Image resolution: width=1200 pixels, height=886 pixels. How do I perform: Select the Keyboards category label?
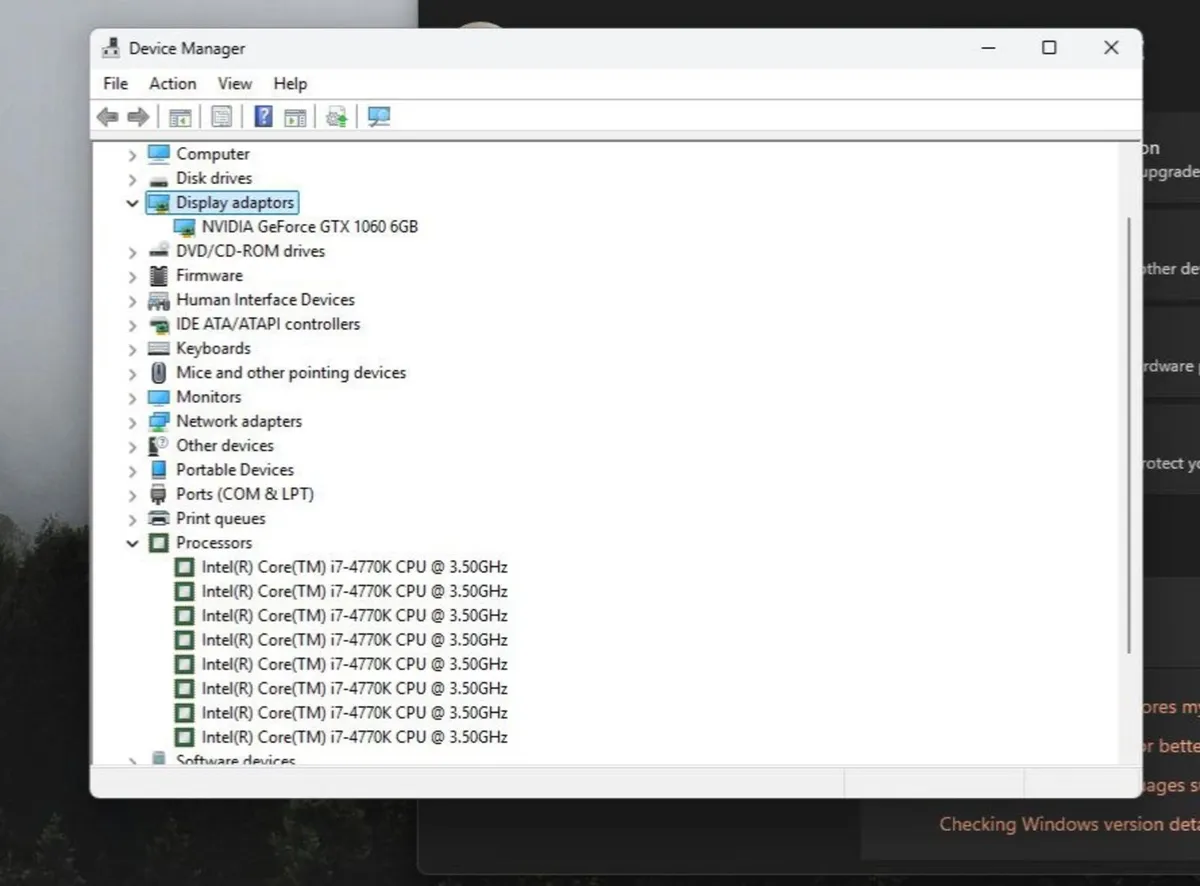pyautogui.click(x=213, y=349)
